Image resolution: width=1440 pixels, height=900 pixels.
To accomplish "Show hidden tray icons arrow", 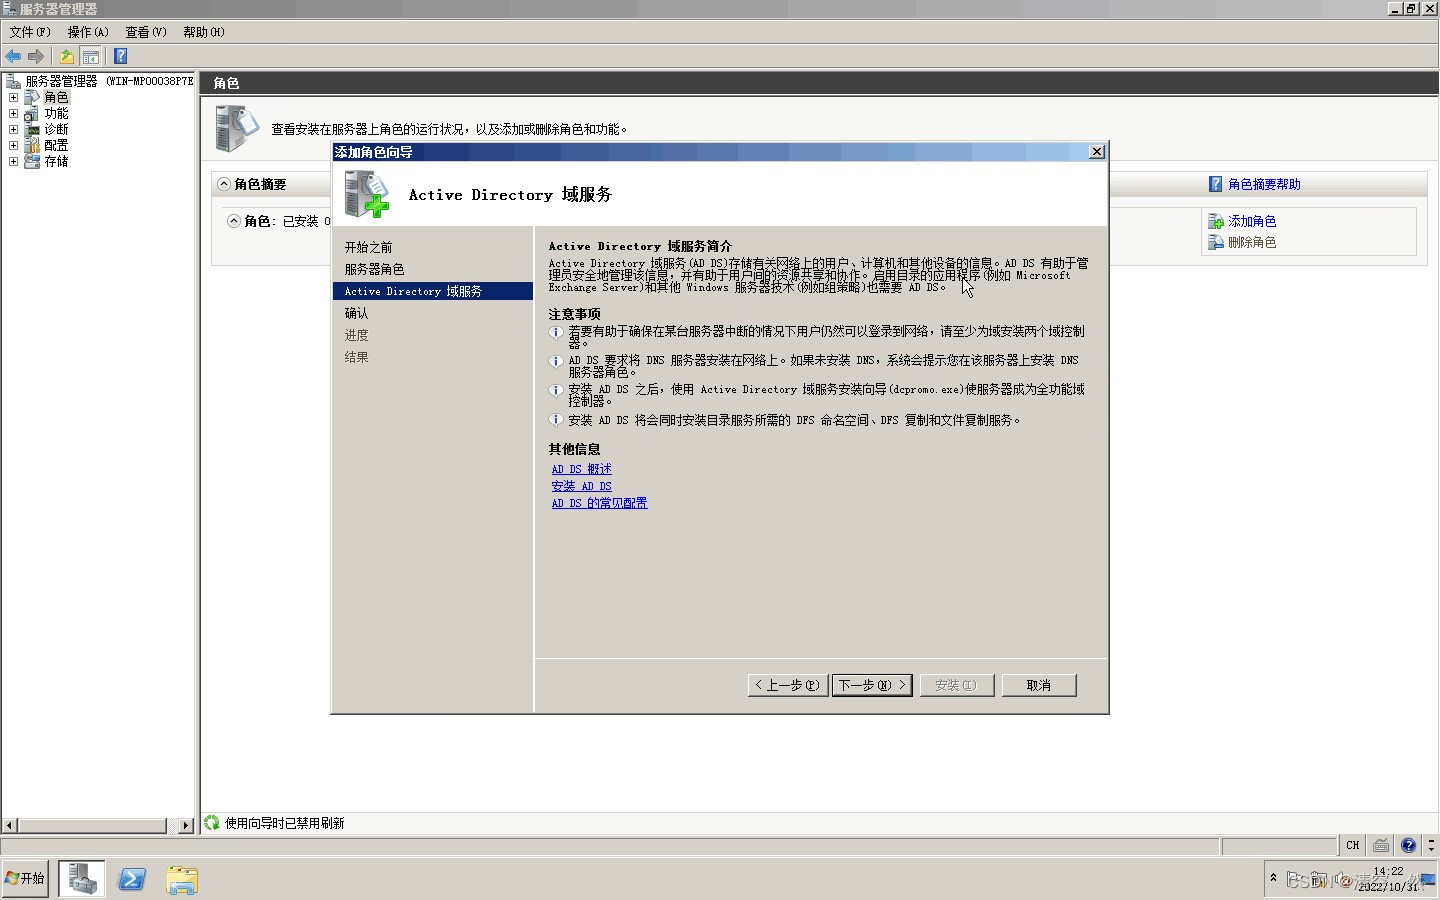I will point(1273,877).
